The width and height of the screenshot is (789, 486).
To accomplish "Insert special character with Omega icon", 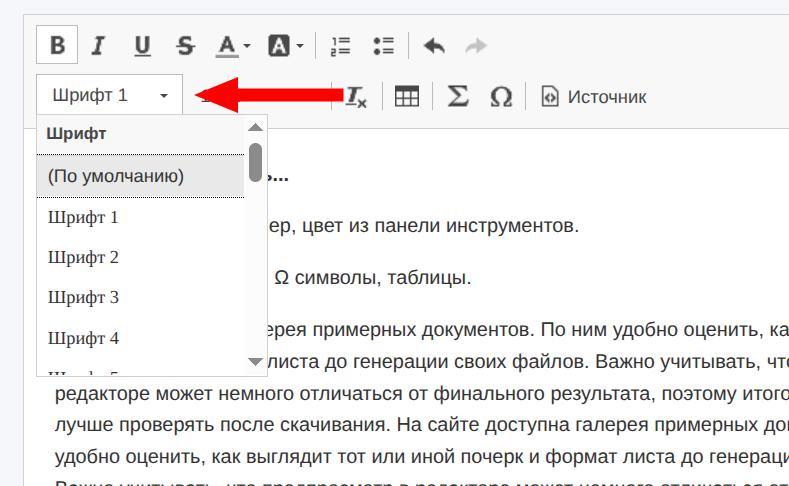I will [501, 96].
